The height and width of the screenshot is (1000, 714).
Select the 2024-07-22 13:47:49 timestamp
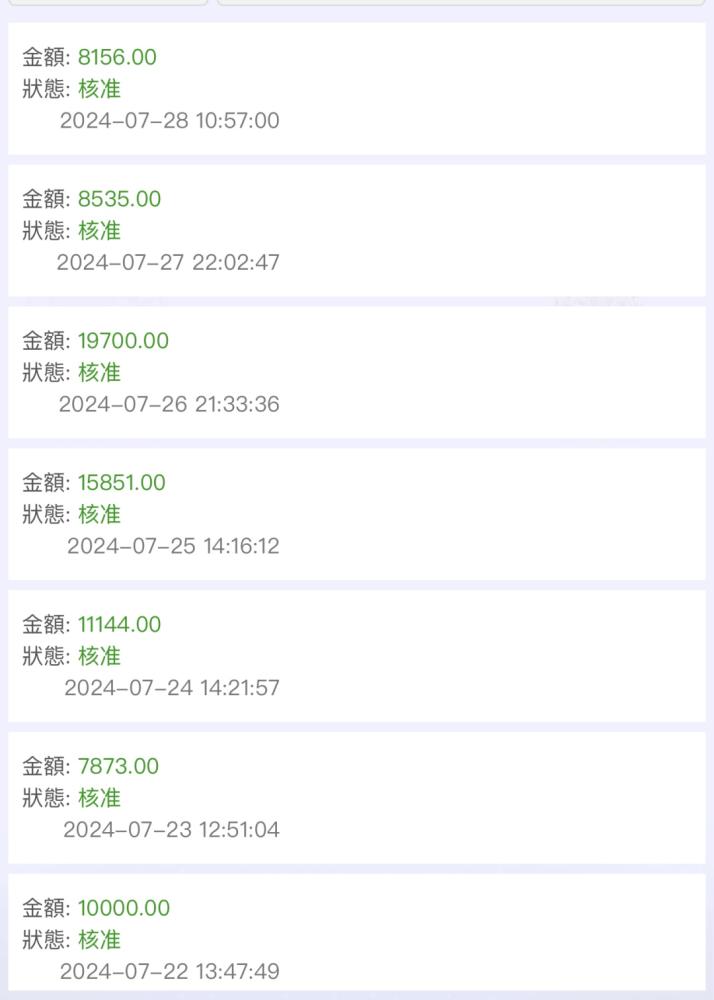pyautogui.click(x=170, y=971)
